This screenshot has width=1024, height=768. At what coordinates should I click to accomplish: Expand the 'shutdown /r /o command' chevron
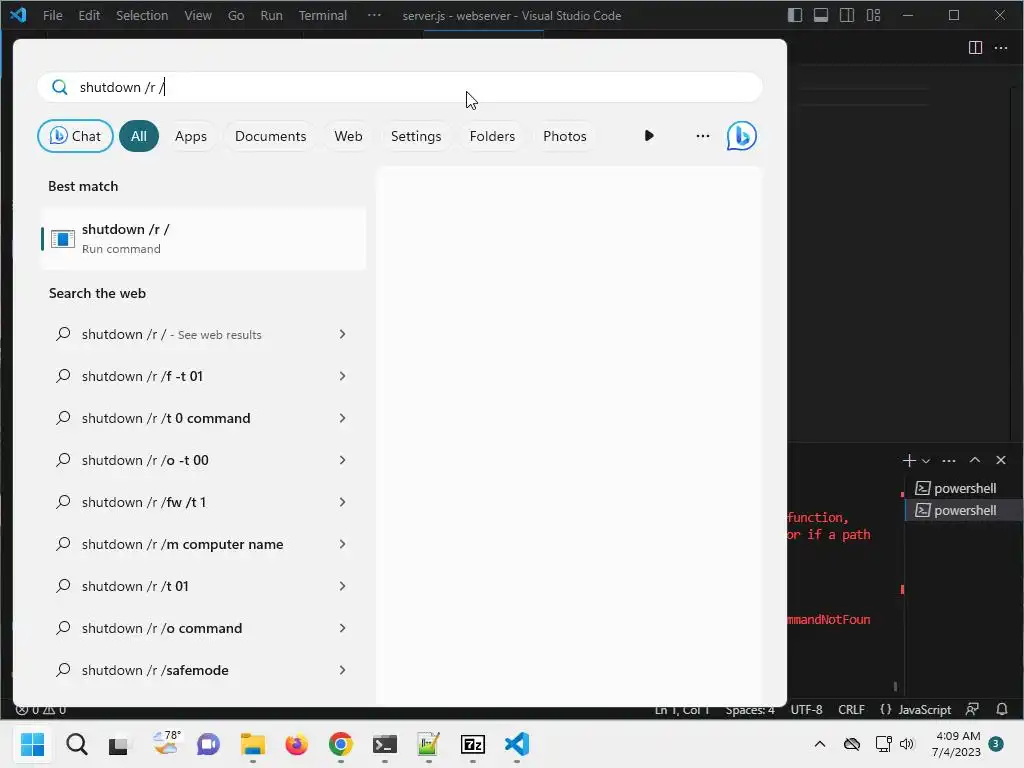[342, 628]
